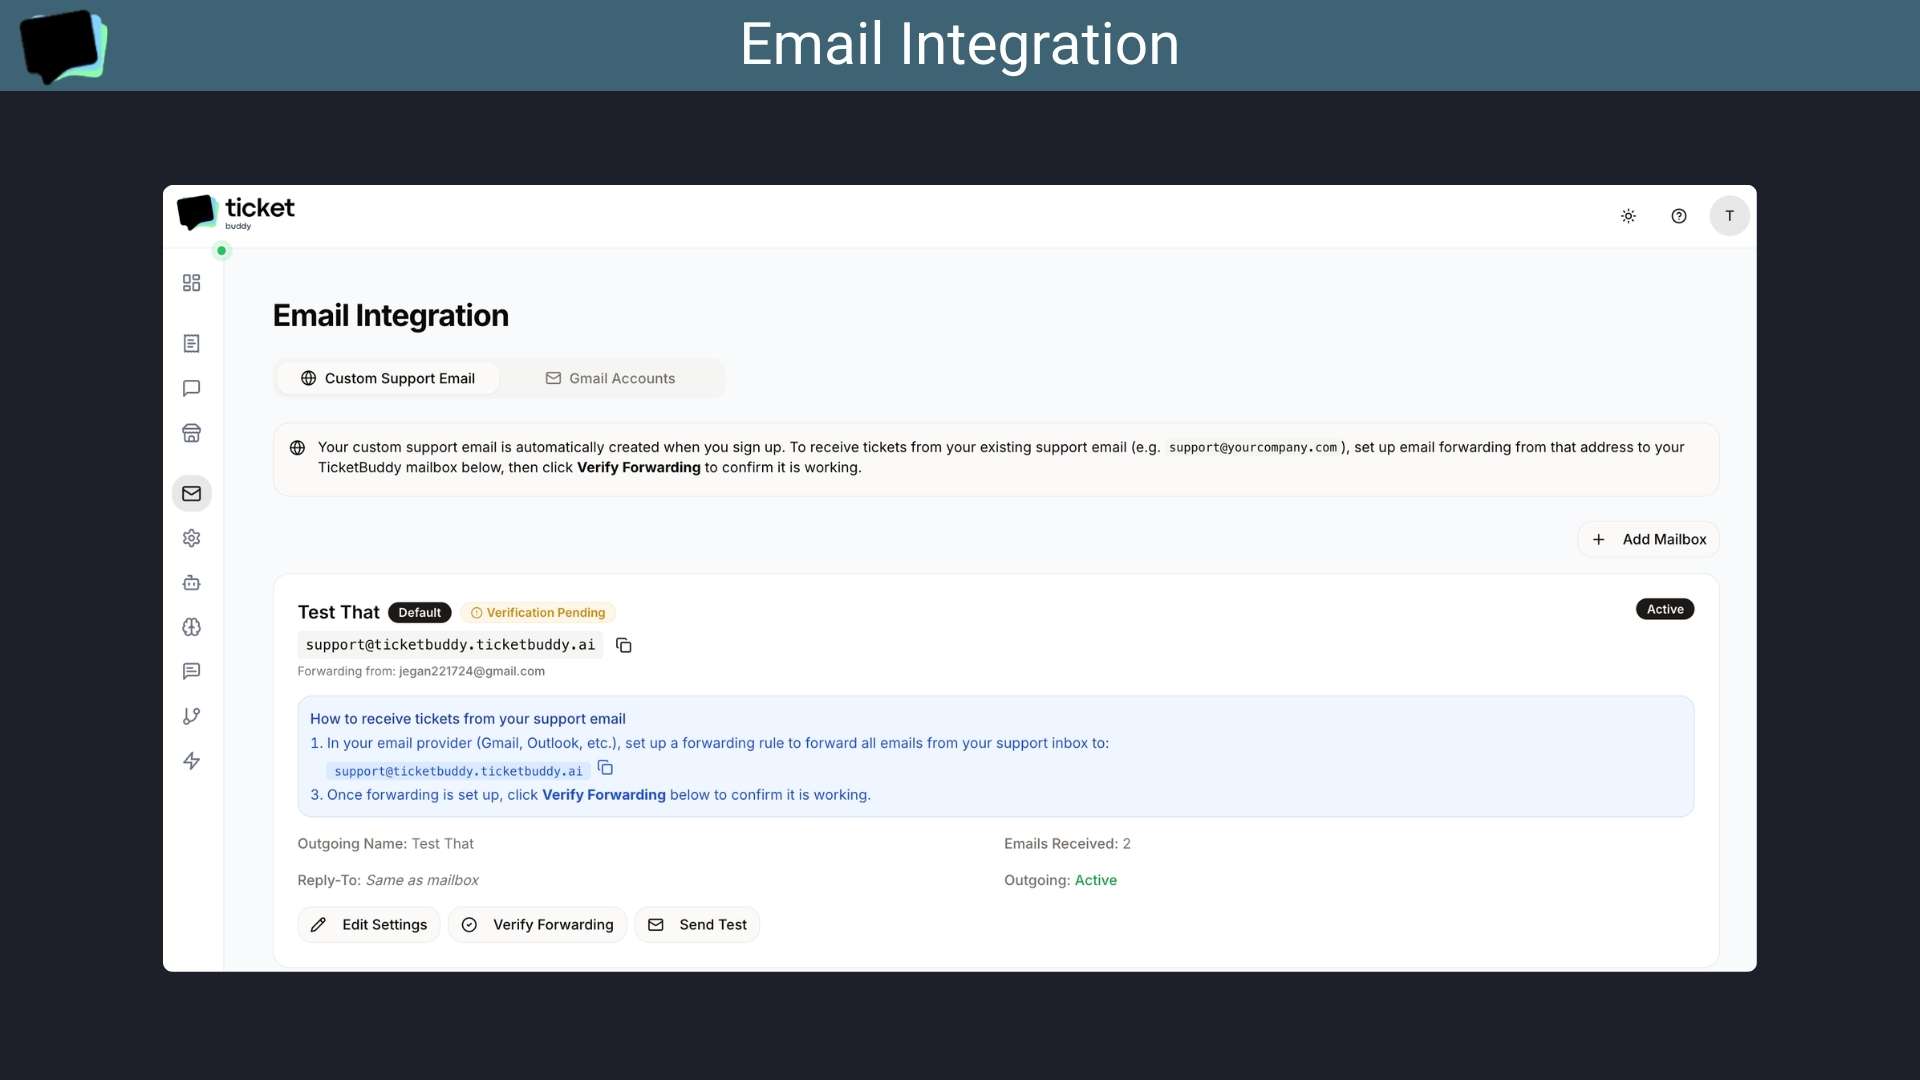Click the Add Mailbox button
This screenshot has height=1080, width=1920.
pos(1648,539)
